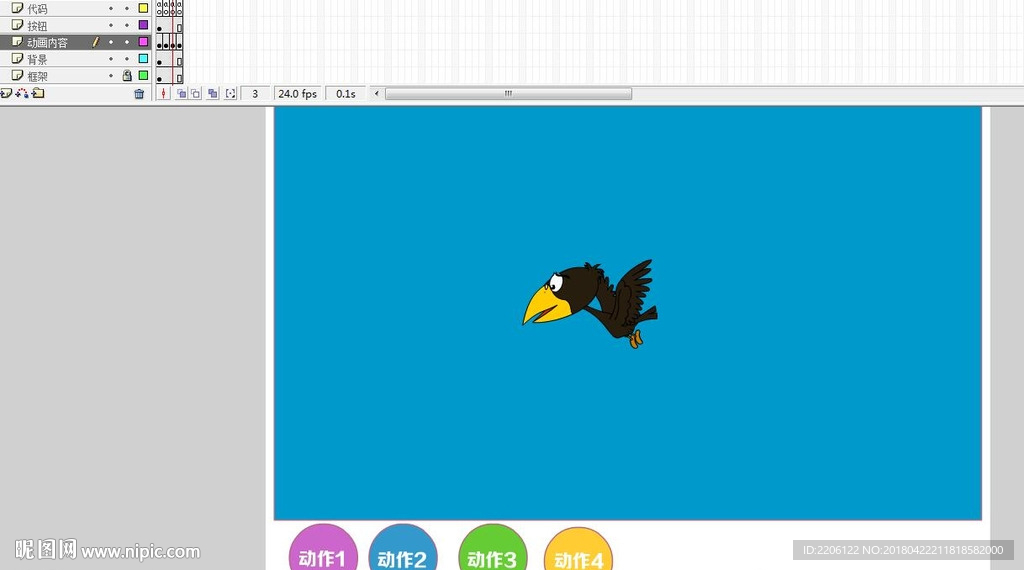Image resolution: width=1024 pixels, height=570 pixels.
Task: Click the 动作1 purple button
Action: pyautogui.click(x=323, y=548)
